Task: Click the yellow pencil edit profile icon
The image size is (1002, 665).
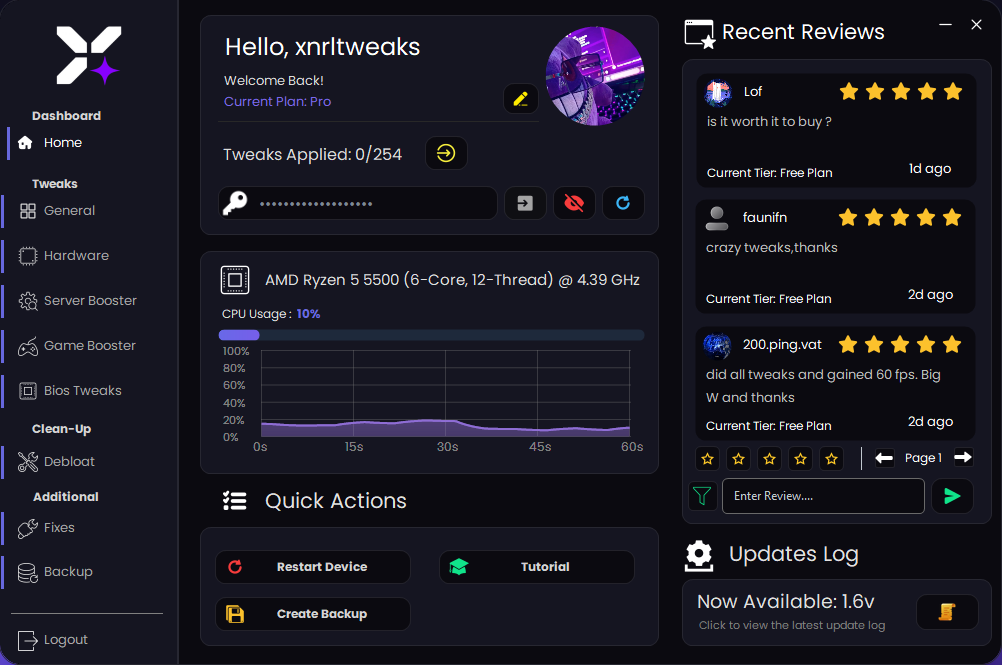Action: pyautogui.click(x=520, y=98)
